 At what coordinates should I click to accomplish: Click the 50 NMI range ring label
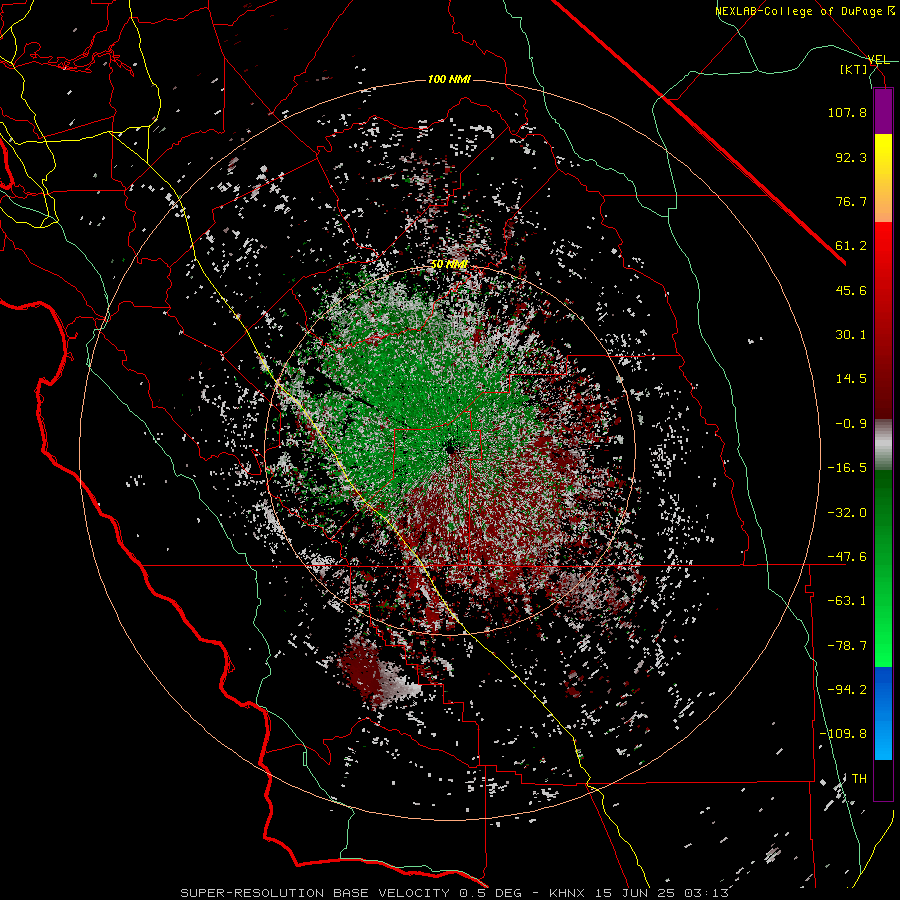tap(449, 265)
